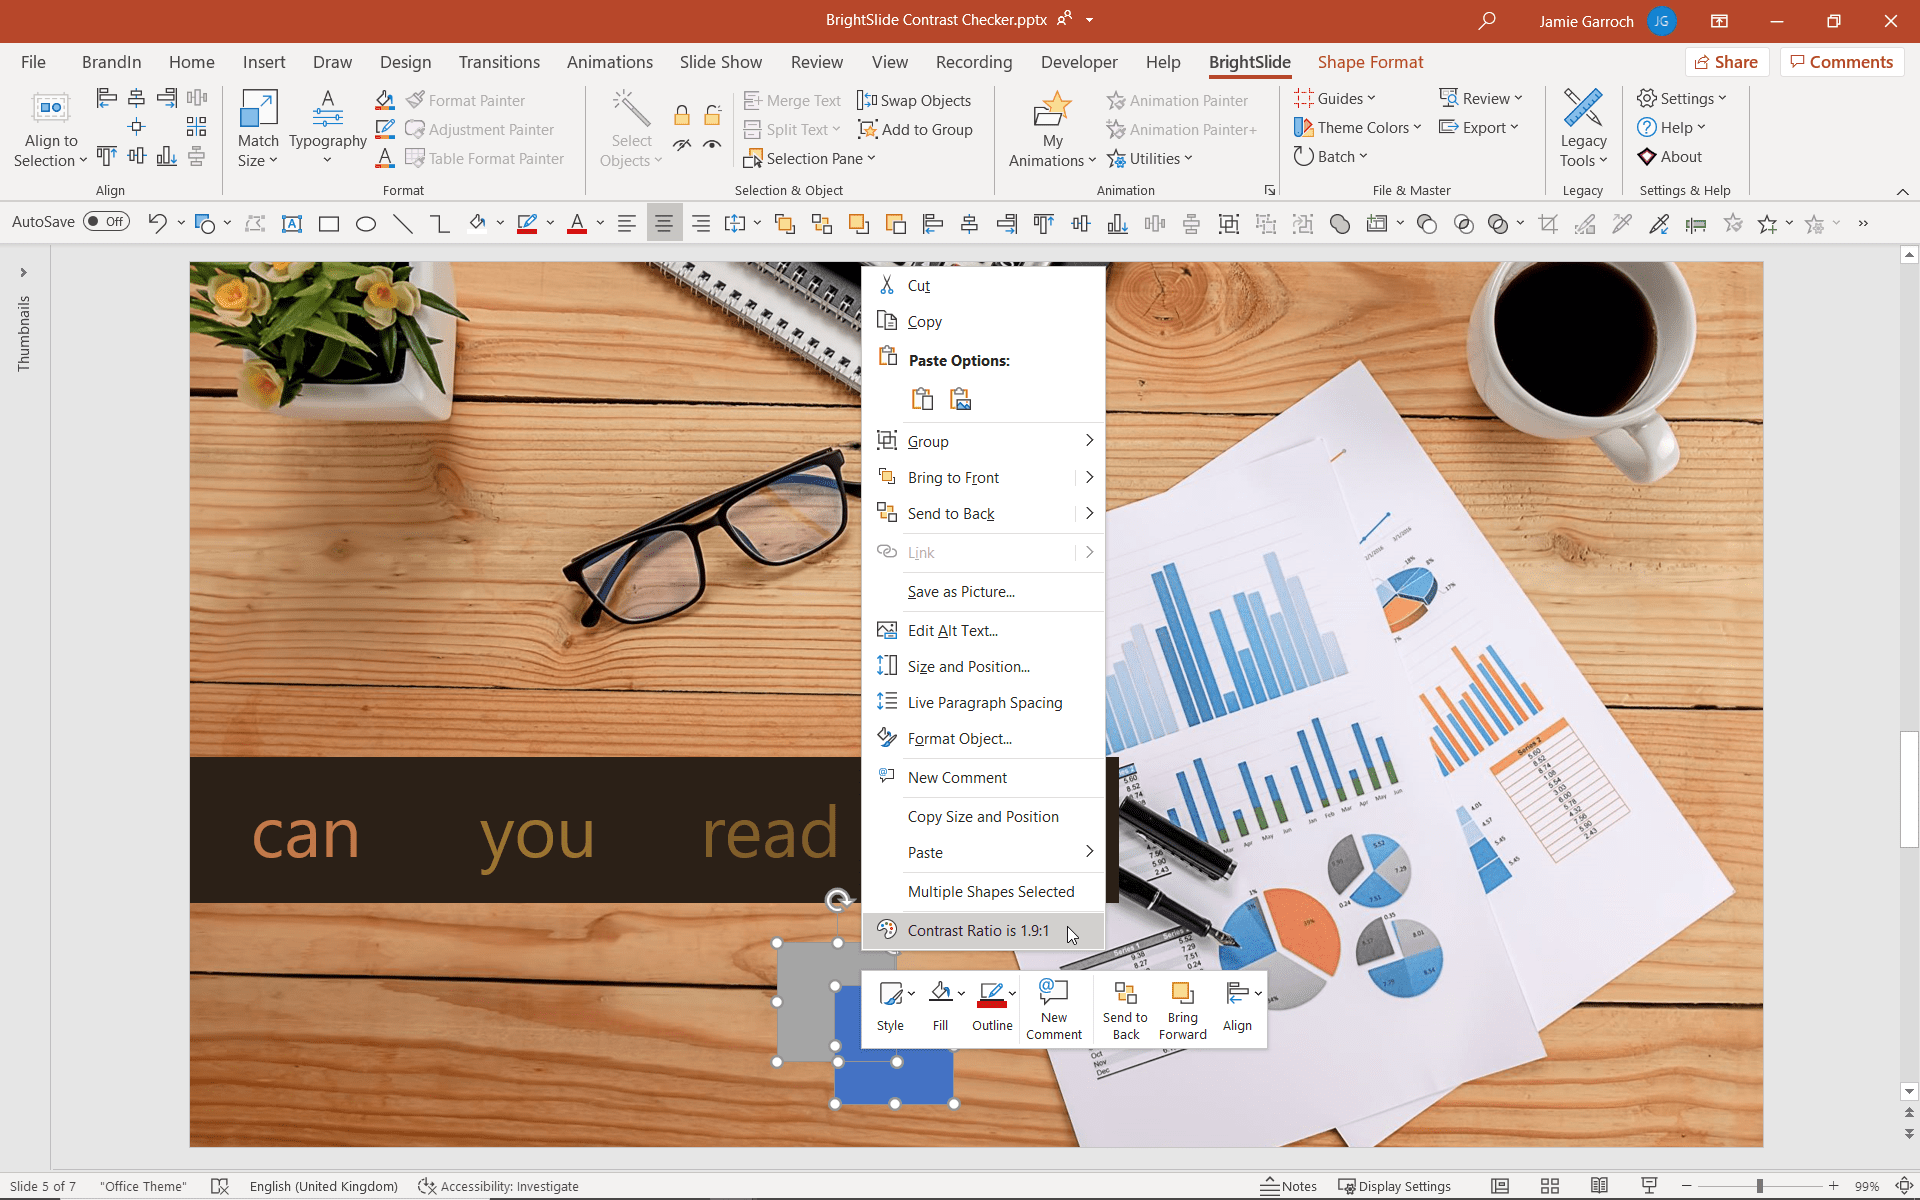Image resolution: width=1920 pixels, height=1200 pixels.
Task: Click the zoom slider handle
Action: (1759, 1186)
